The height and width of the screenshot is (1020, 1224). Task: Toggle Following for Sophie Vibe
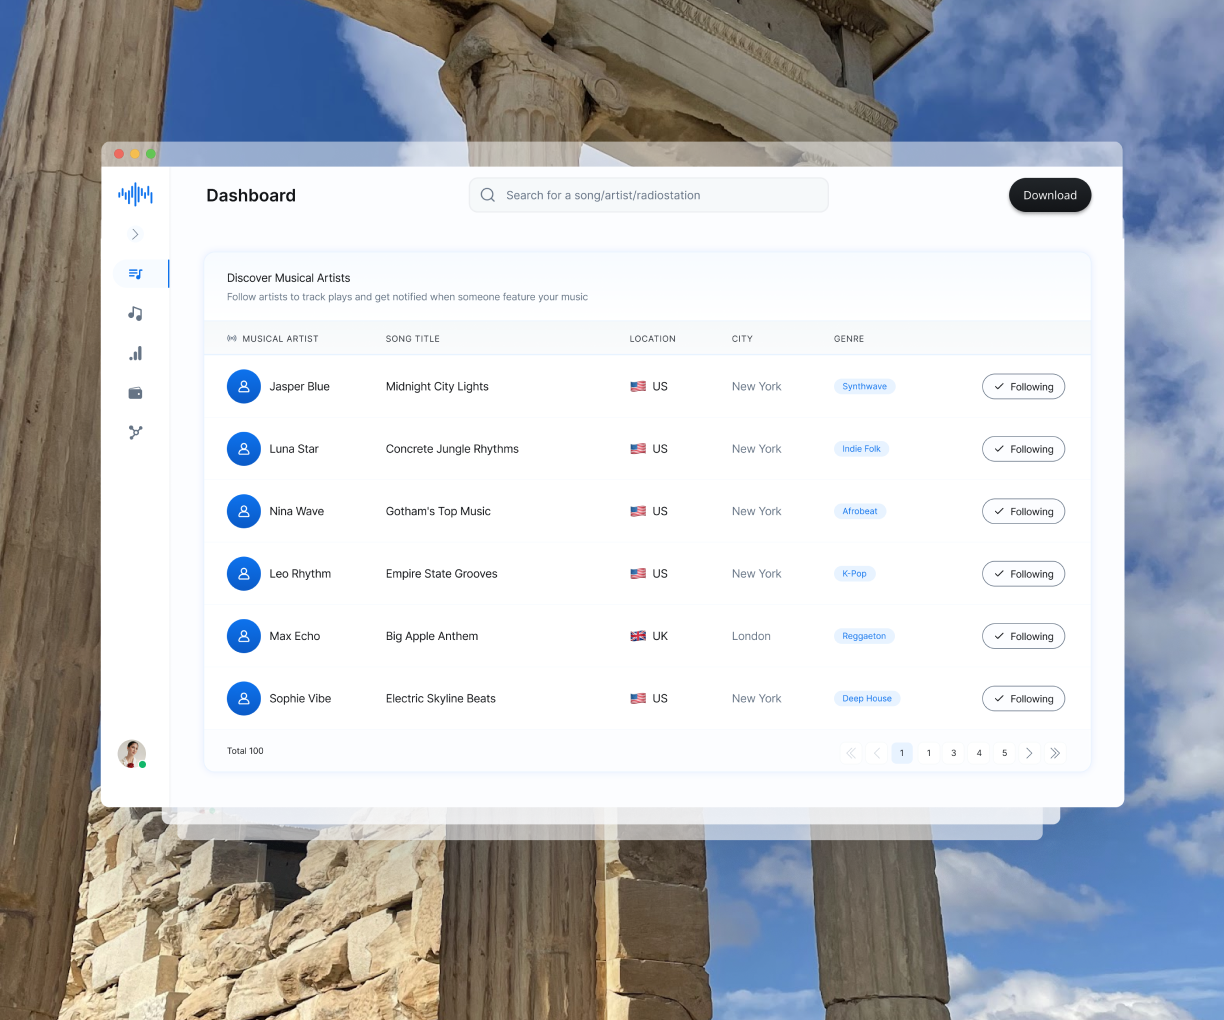pos(1023,699)
